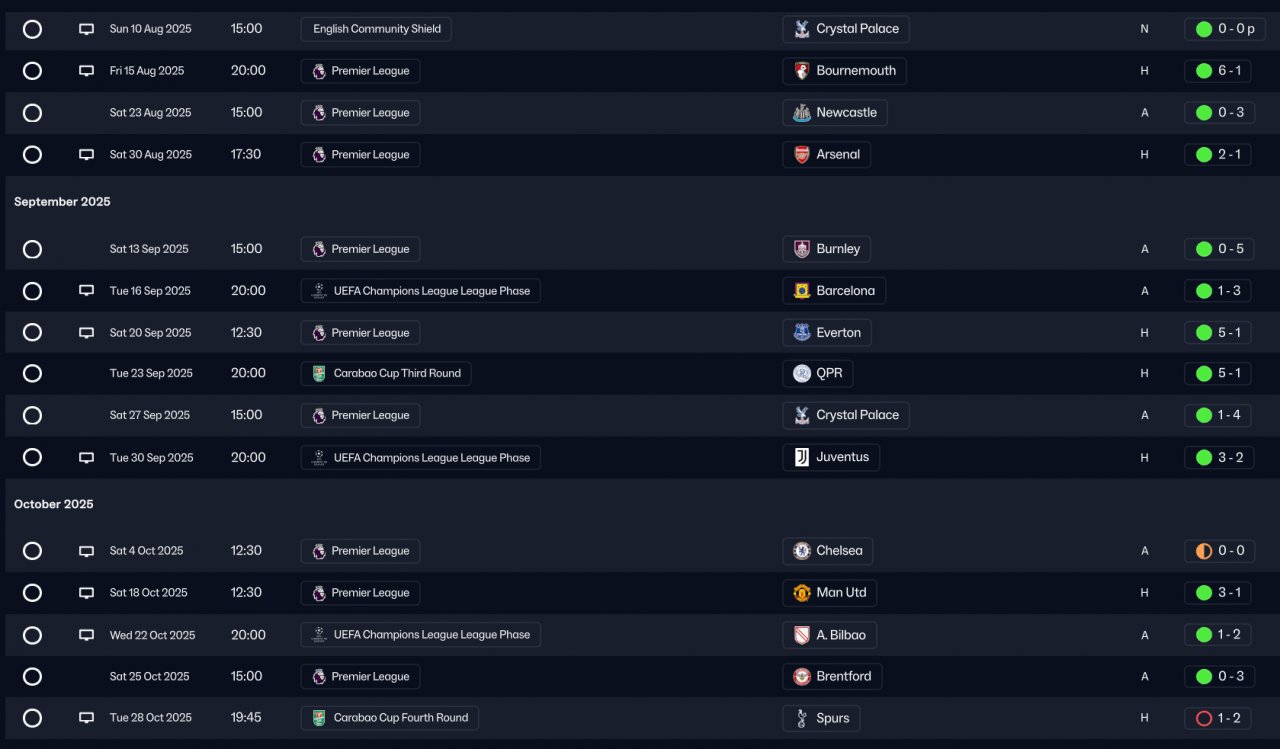Click the TV icon on the Bournemouth fixture row
The width and height of the screenshot is (1280, 749).
(87, 71)
